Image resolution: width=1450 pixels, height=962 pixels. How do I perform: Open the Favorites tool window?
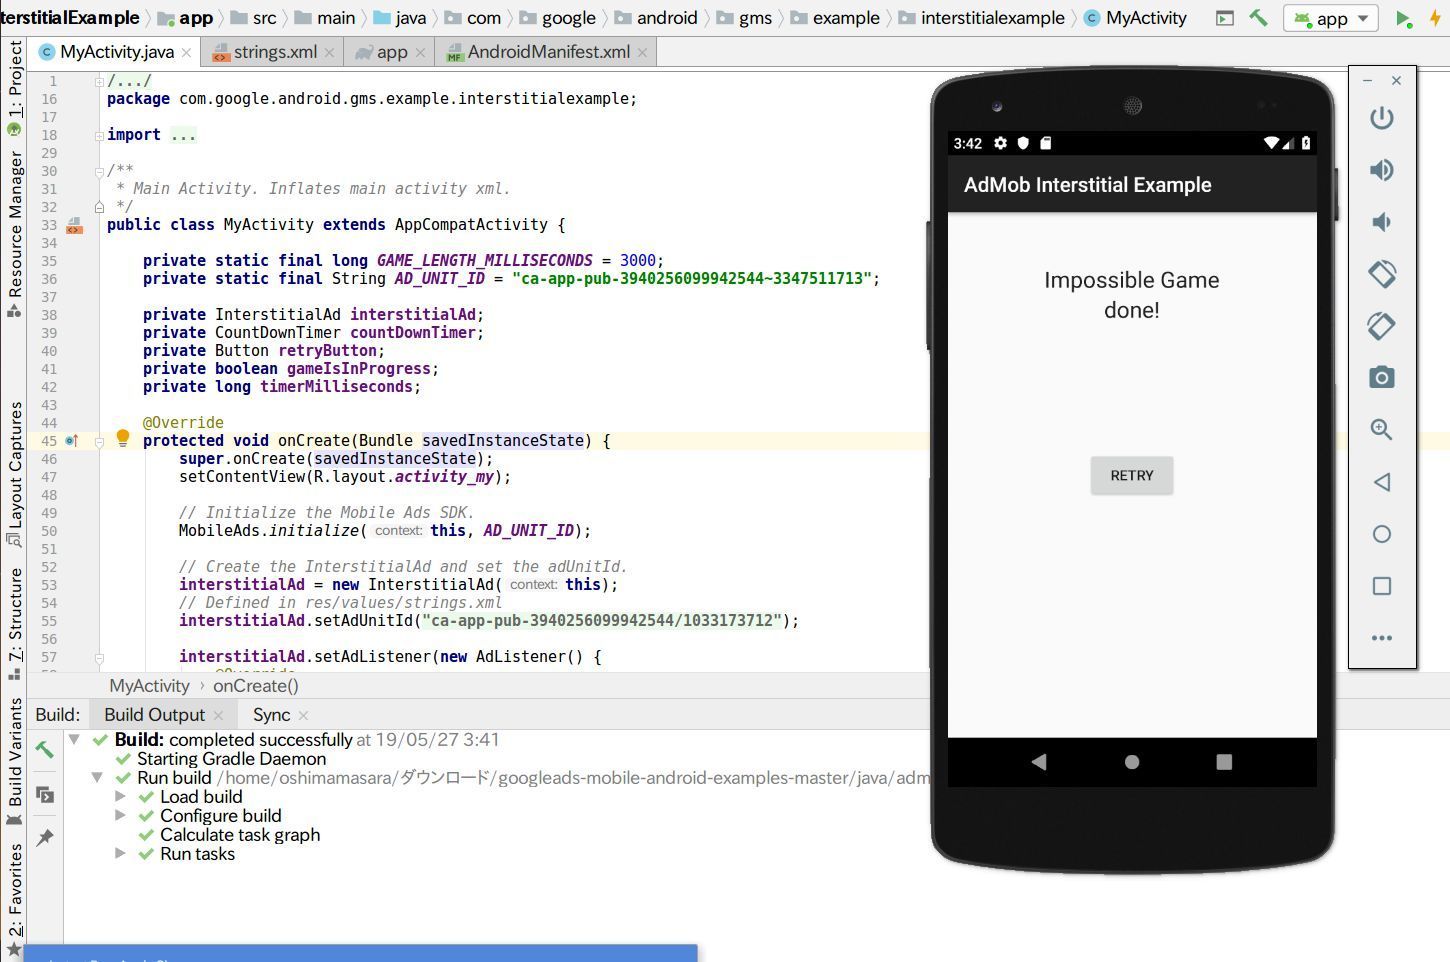pyautogui.click(x=14, y=900)
